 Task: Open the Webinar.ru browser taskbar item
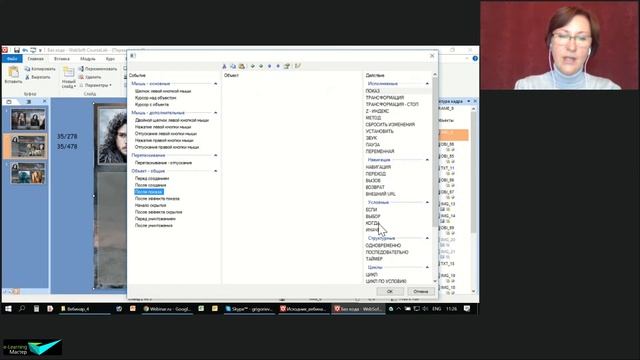click(167, 309)
